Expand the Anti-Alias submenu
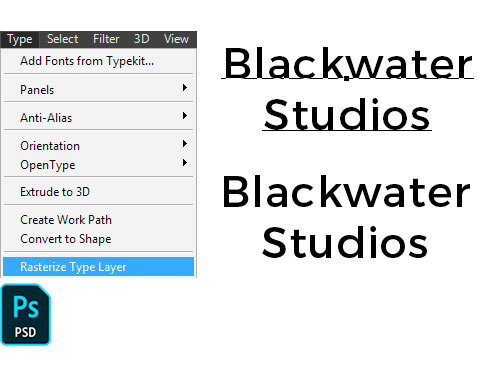The width and height of the screenshot is (491, 377). click(98, 117)
